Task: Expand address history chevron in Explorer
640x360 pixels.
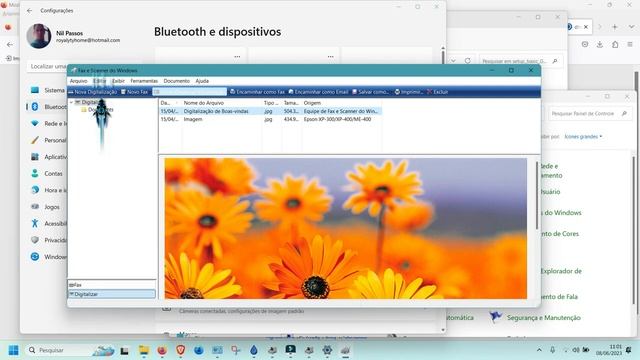Action: tap(453, 61)
